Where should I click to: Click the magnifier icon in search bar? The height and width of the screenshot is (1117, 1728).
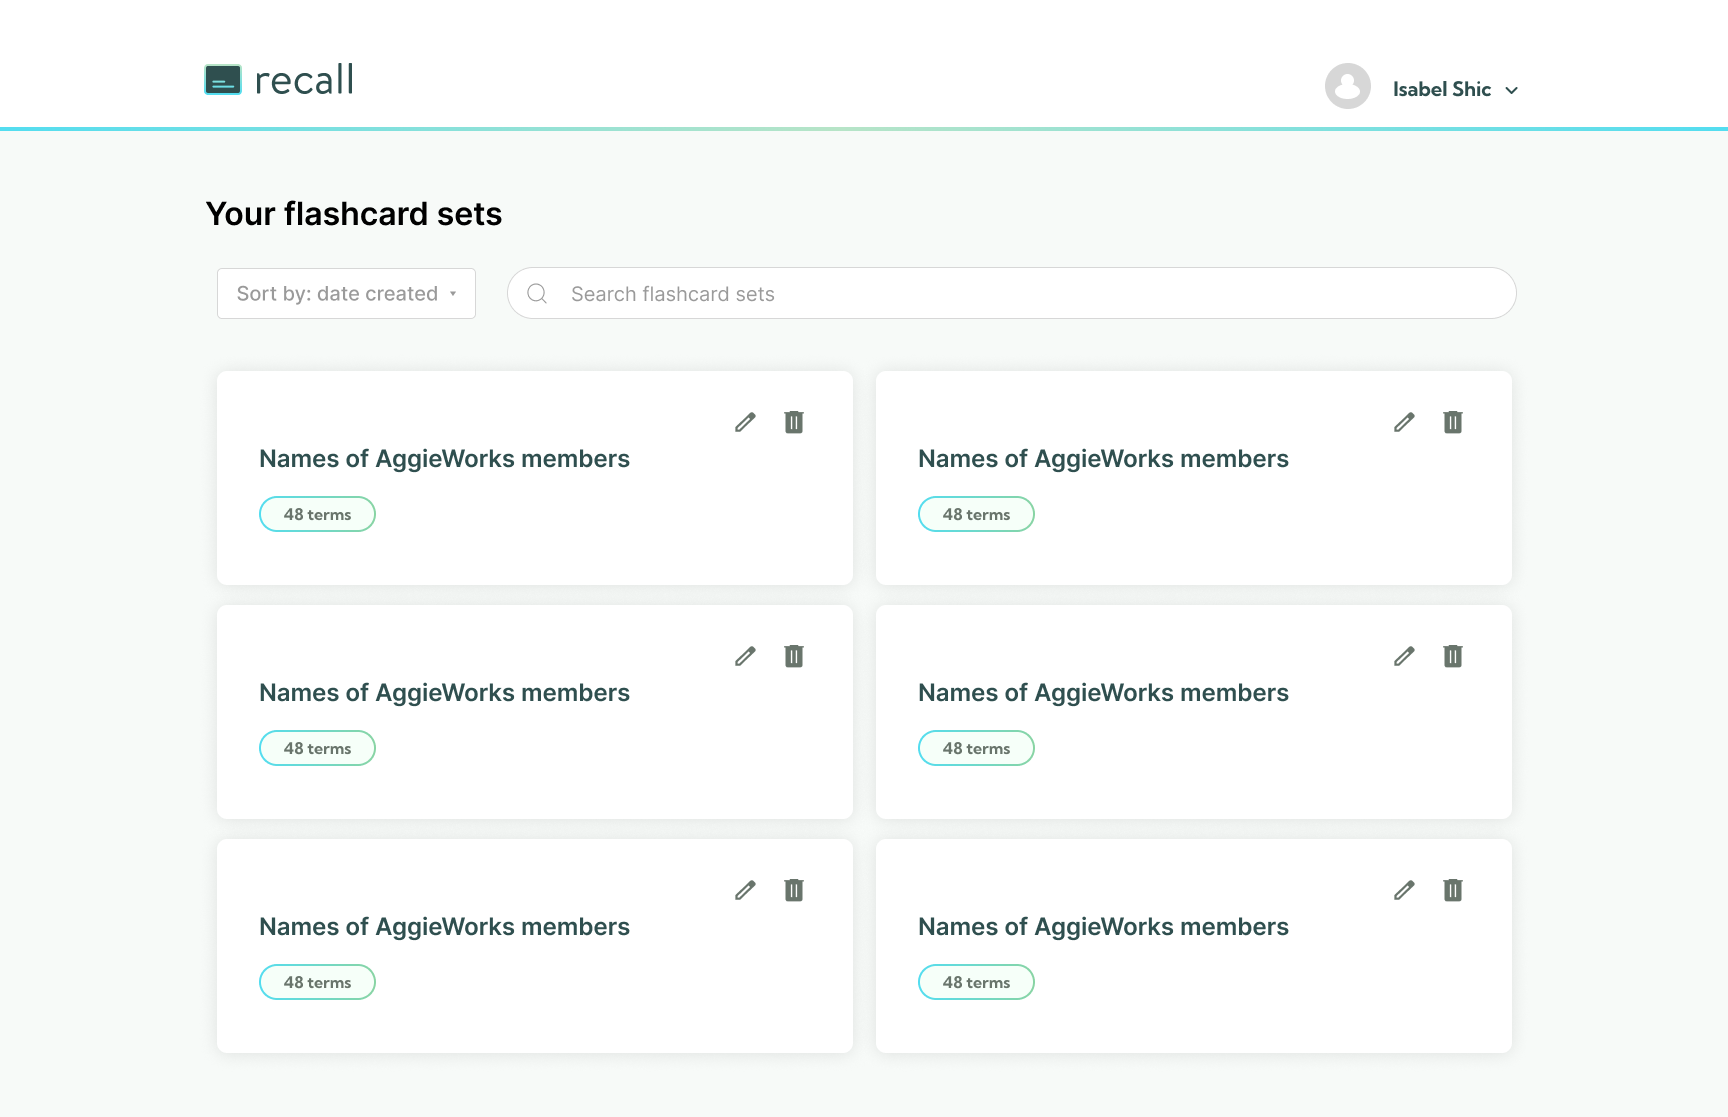[537, 294]
